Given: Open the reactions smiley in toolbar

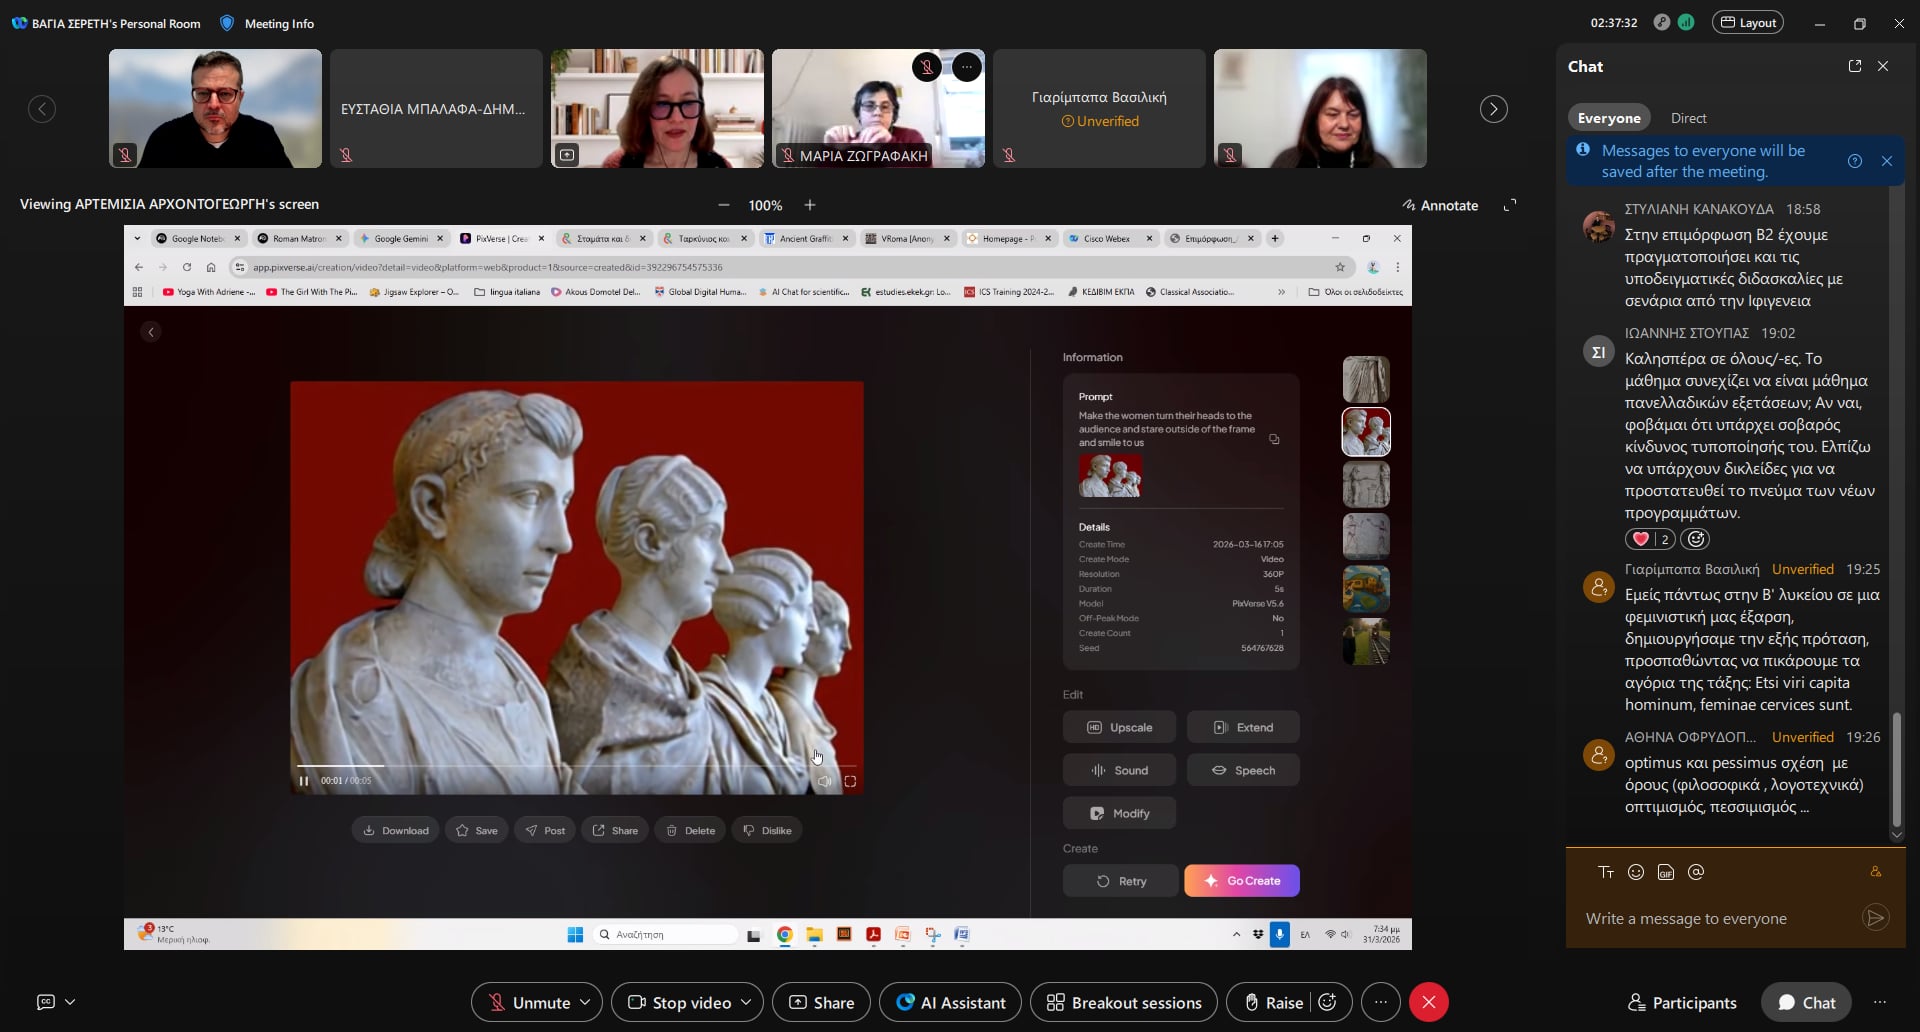Looking at the screenshot, I should tap(1328, 1002).
